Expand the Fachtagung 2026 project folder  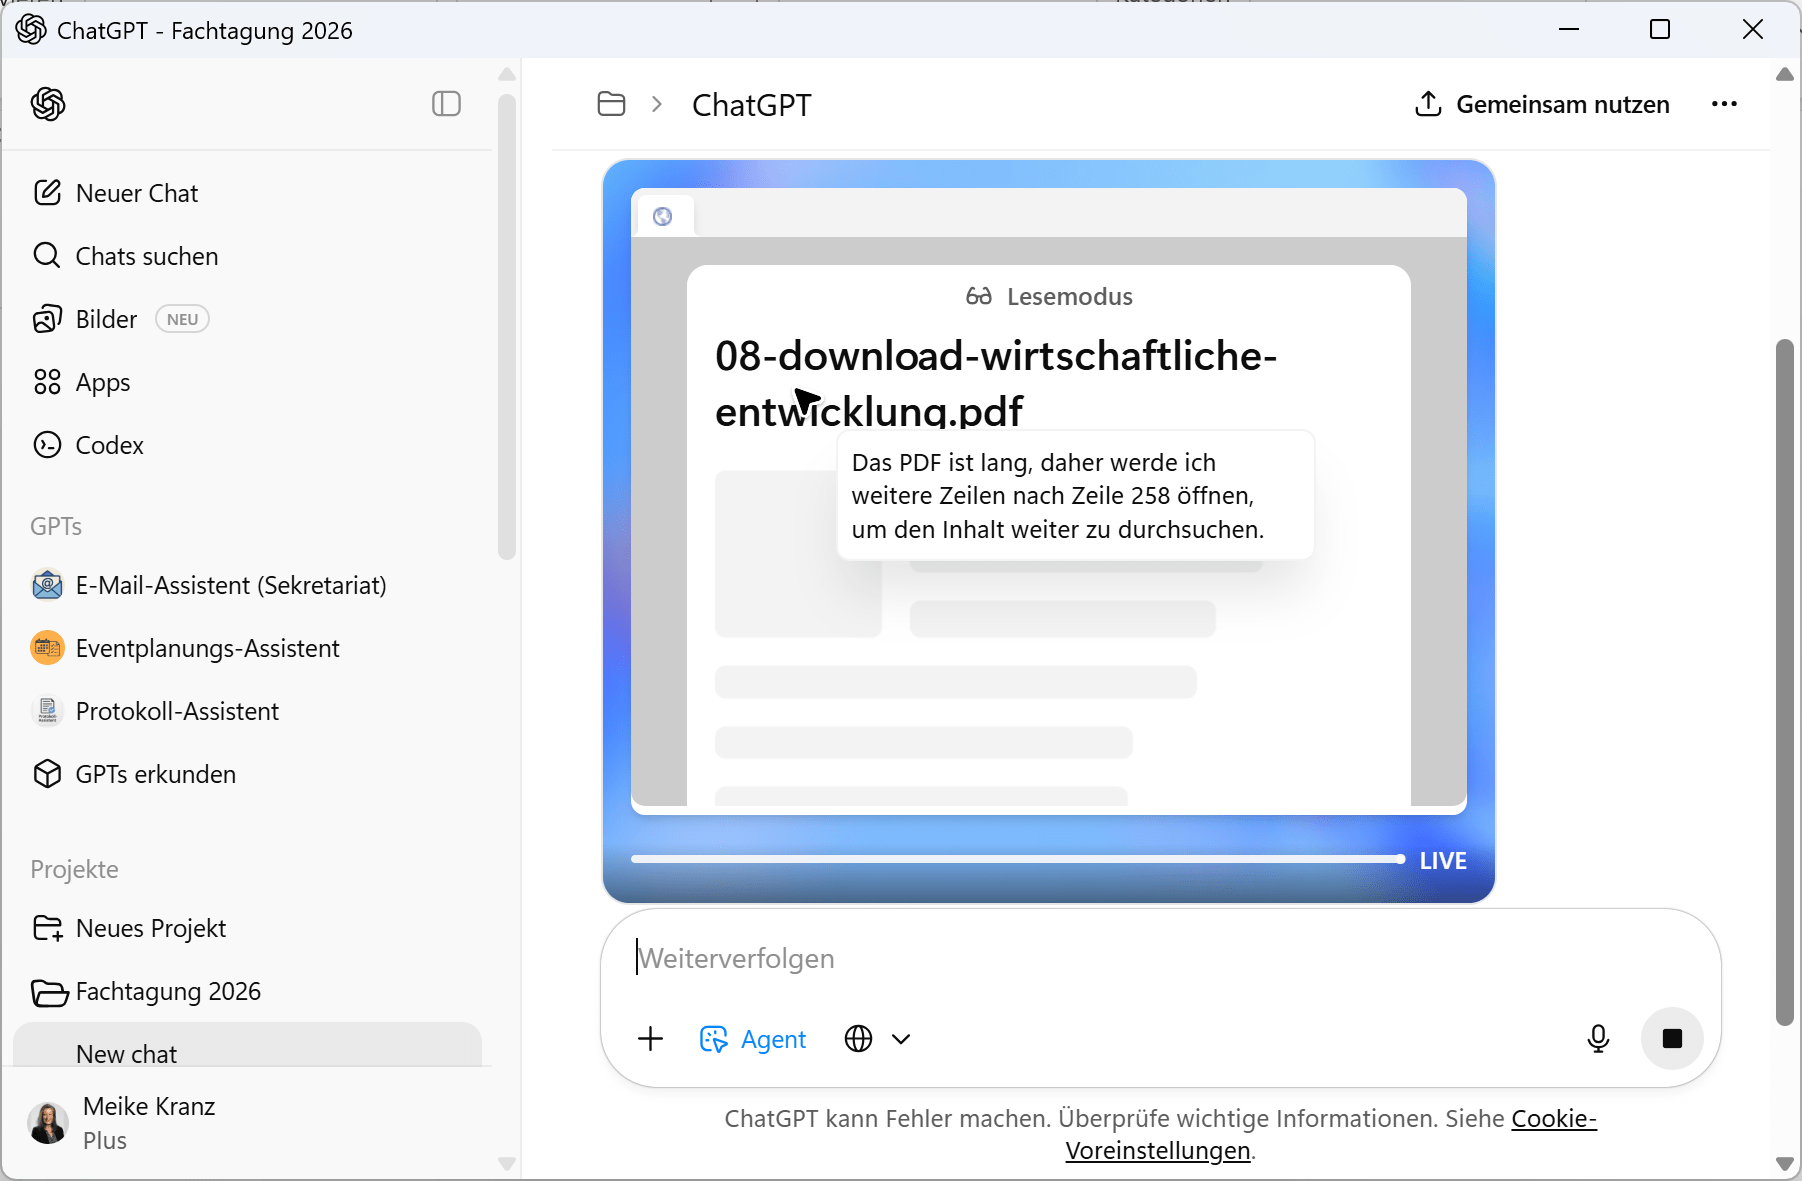[x=167, y=991]
